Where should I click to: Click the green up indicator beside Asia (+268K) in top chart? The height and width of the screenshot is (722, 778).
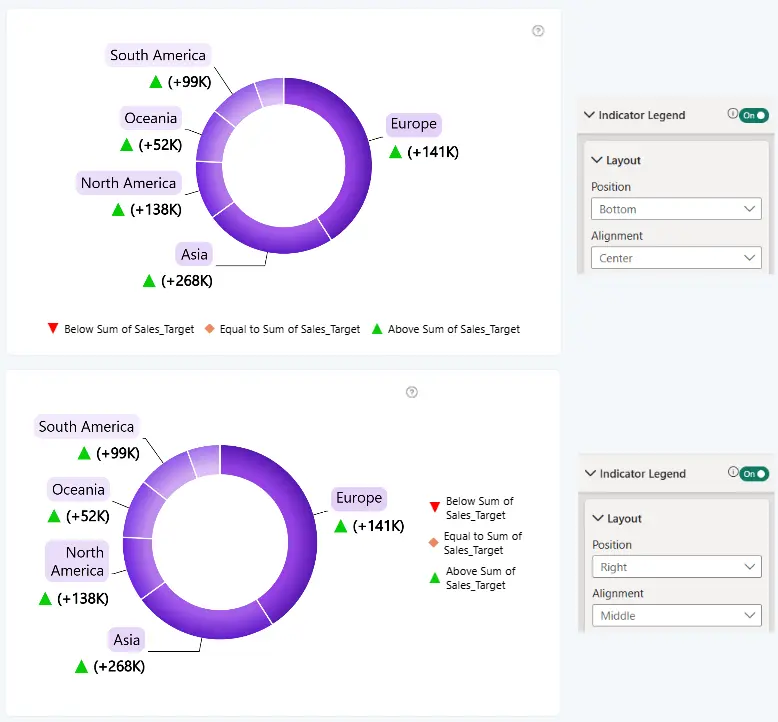[149, 281]
